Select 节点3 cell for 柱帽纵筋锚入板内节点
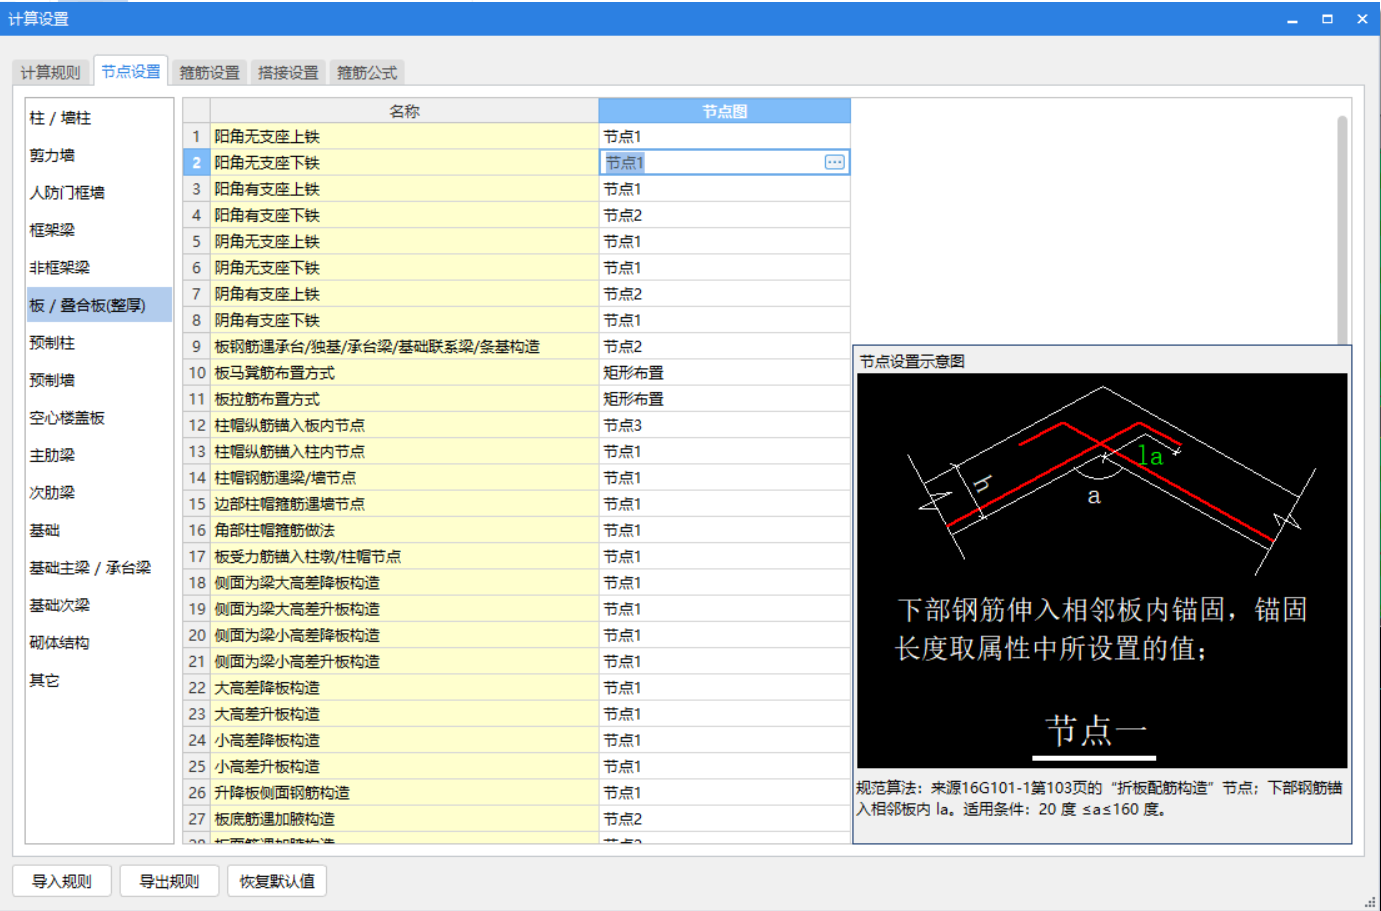Image resolution: width=1381 pixels, height=911 pixels. click(725, 425)
